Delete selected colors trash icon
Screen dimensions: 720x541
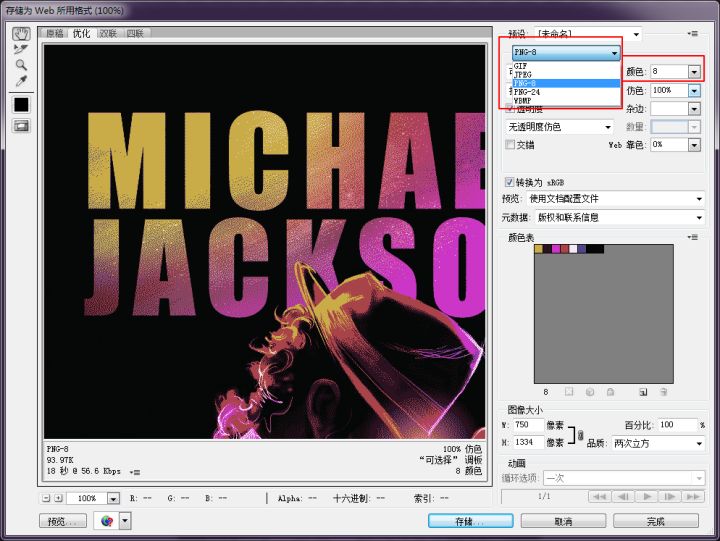(664, 392)
